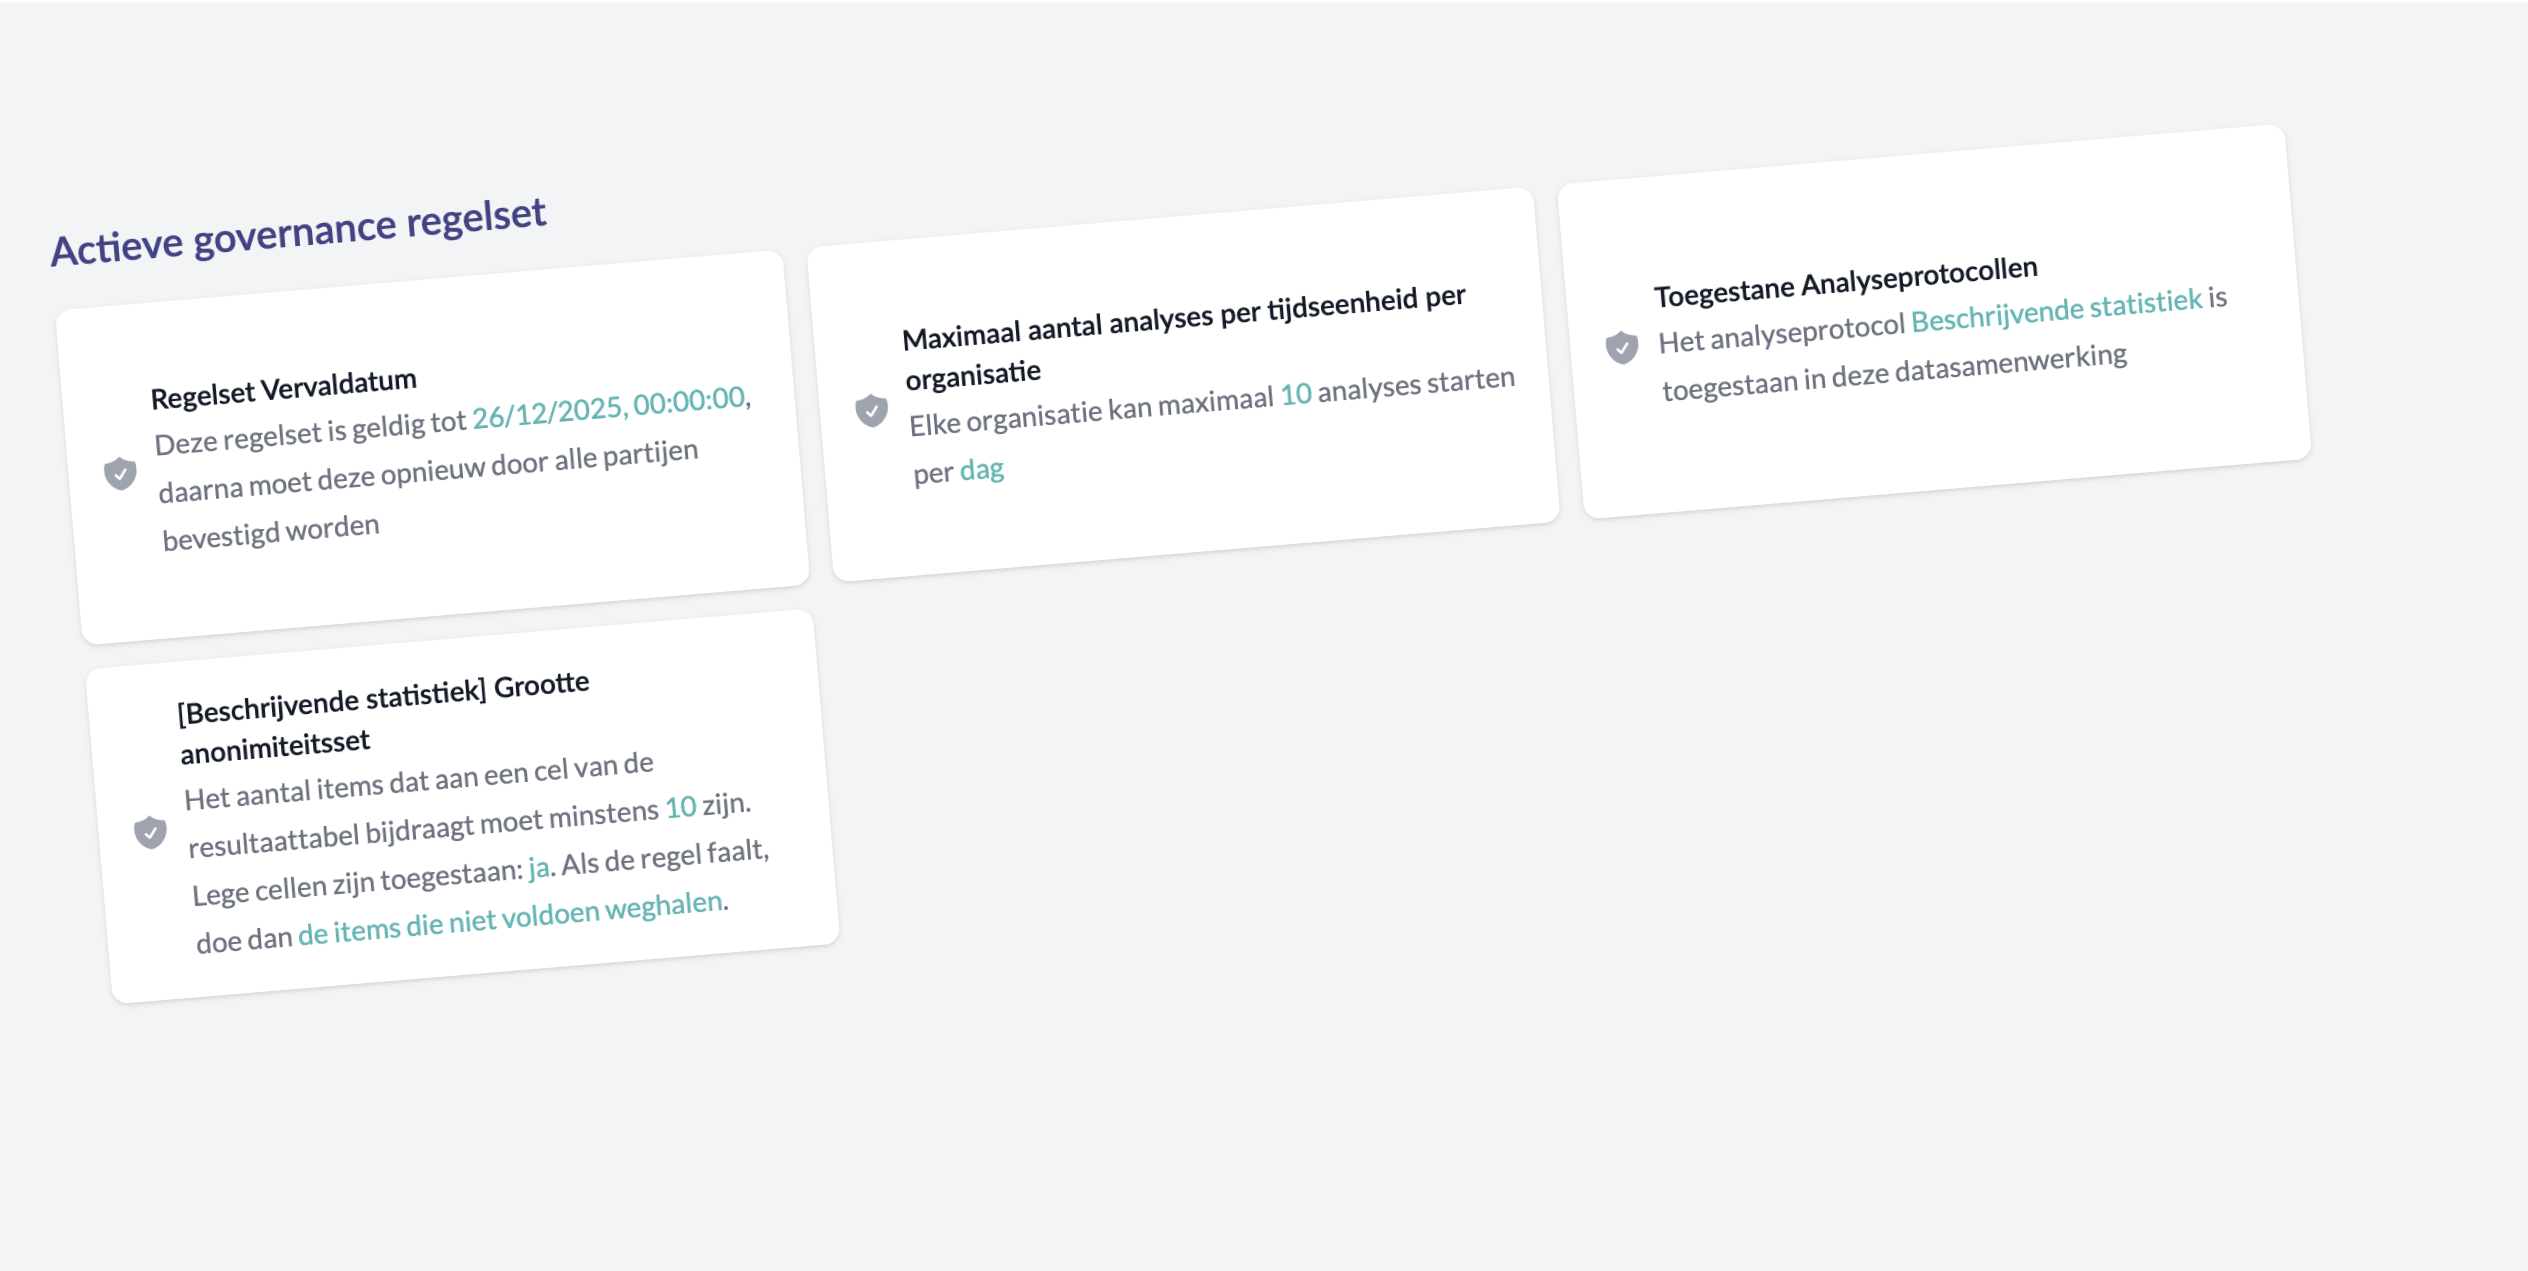
Task: Select the 'Toegestane Analyseprotocollen' card title
Action: pyautogui.click(x=1845, y=282)
